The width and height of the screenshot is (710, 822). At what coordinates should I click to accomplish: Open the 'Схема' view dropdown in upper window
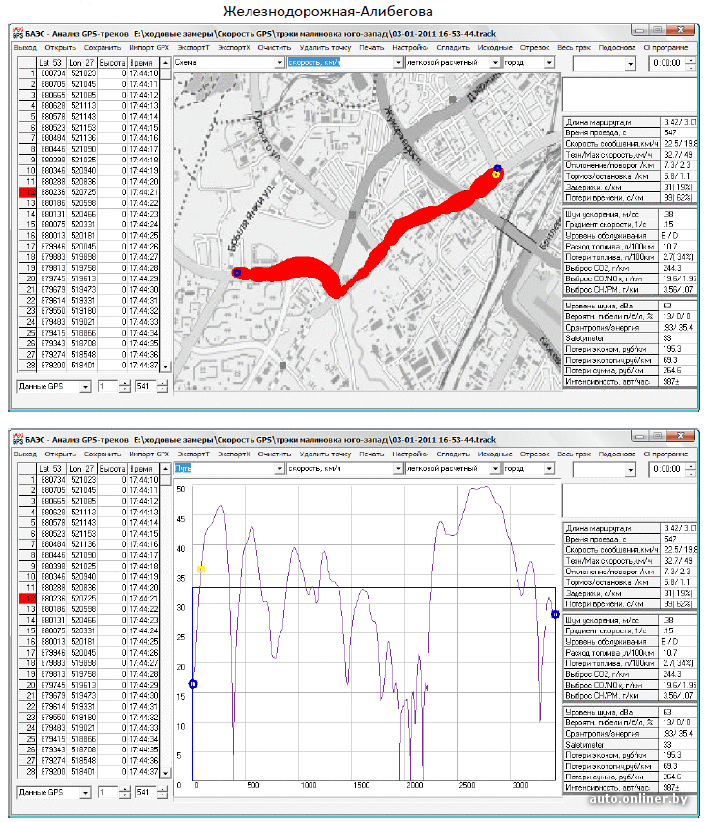click(277, 62)
